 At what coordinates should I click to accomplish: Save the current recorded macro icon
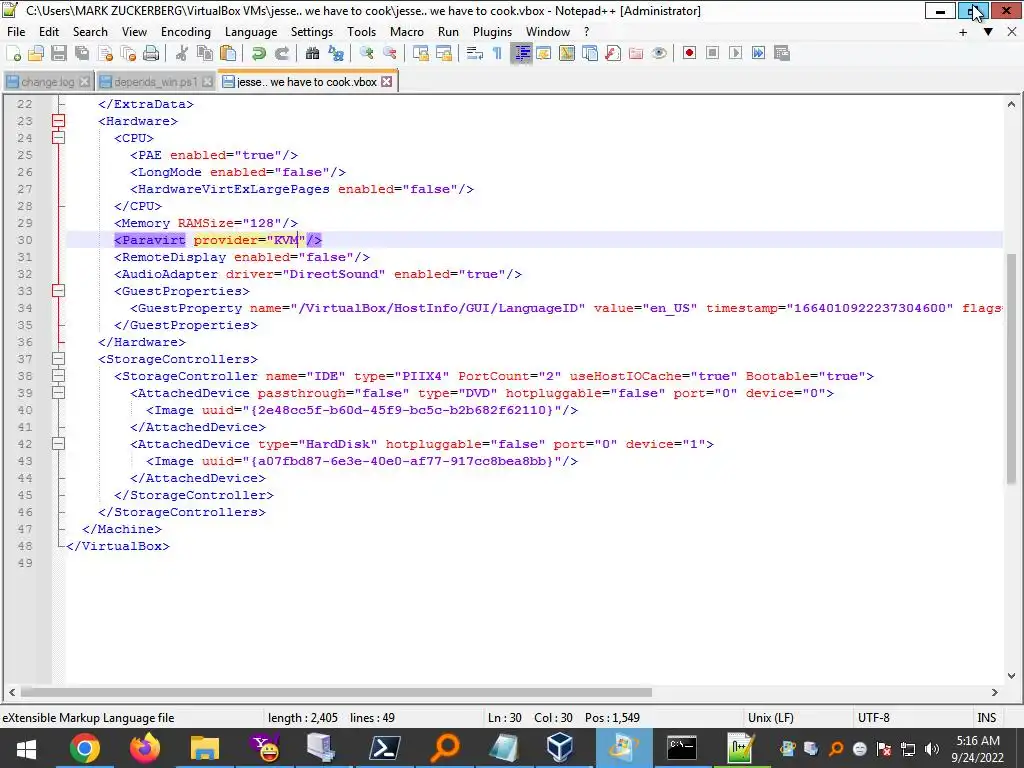(782, 54)
